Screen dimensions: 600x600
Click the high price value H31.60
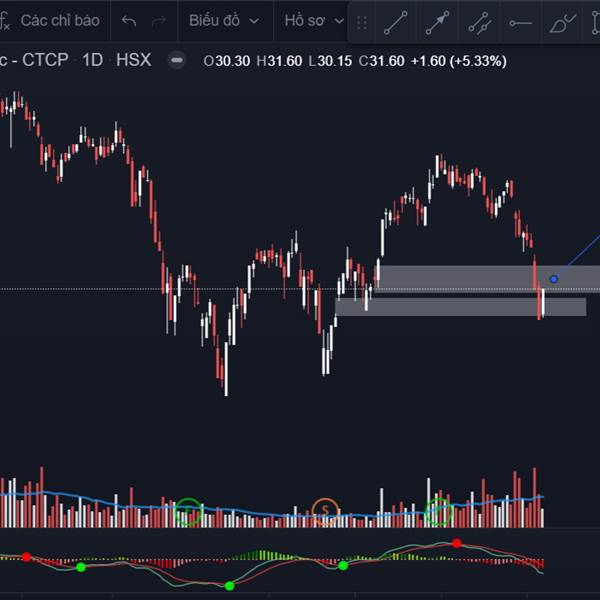279,61
